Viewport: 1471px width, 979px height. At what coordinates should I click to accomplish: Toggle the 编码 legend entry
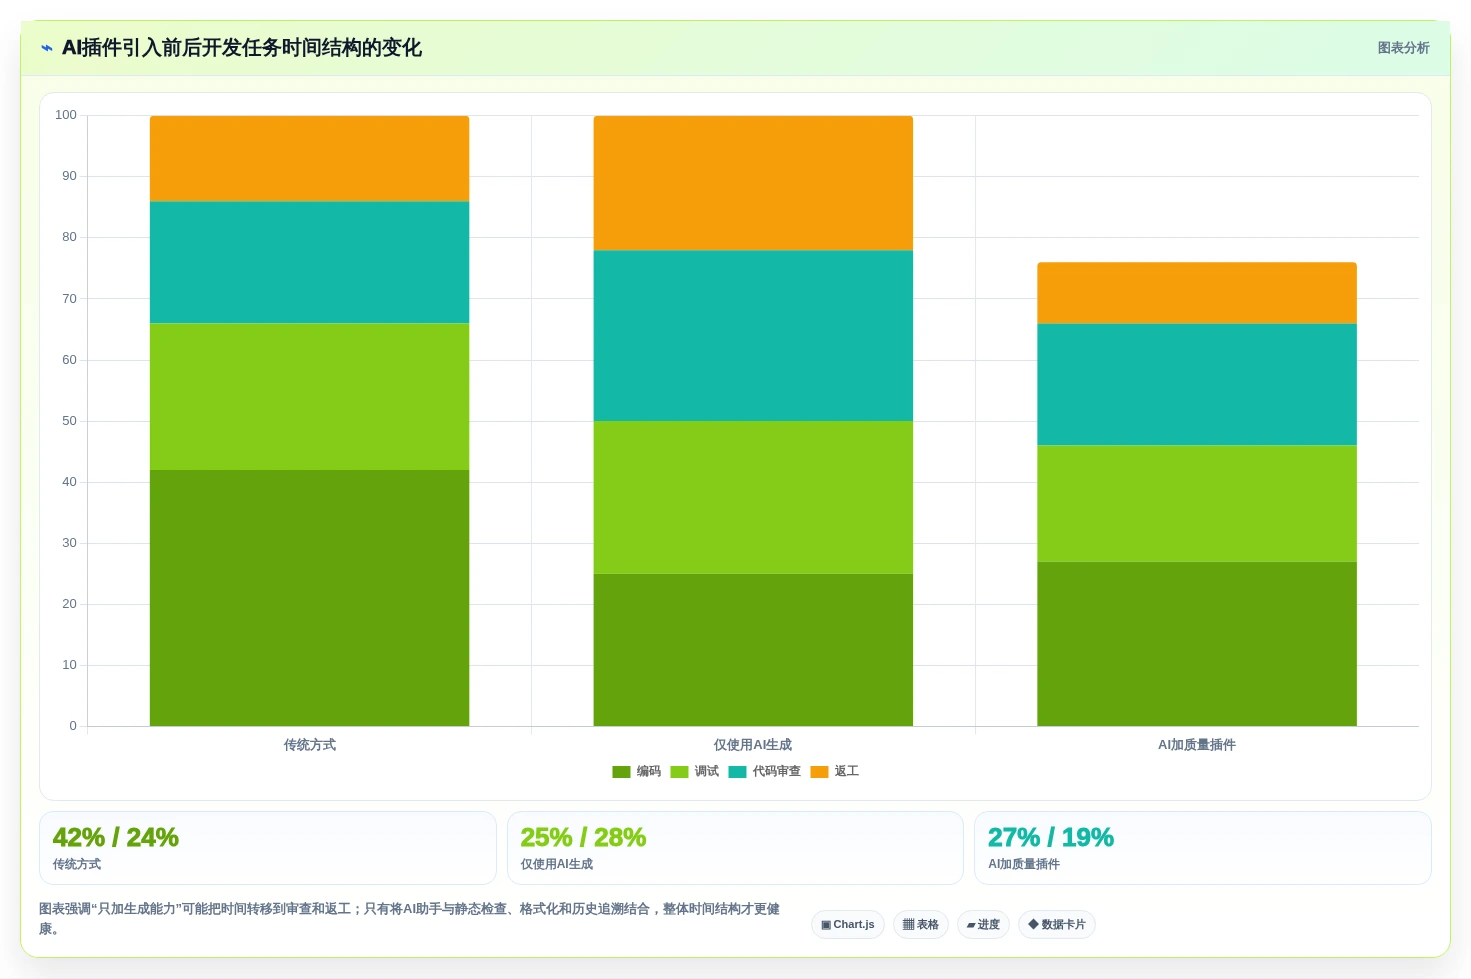(x=636, y=771)
